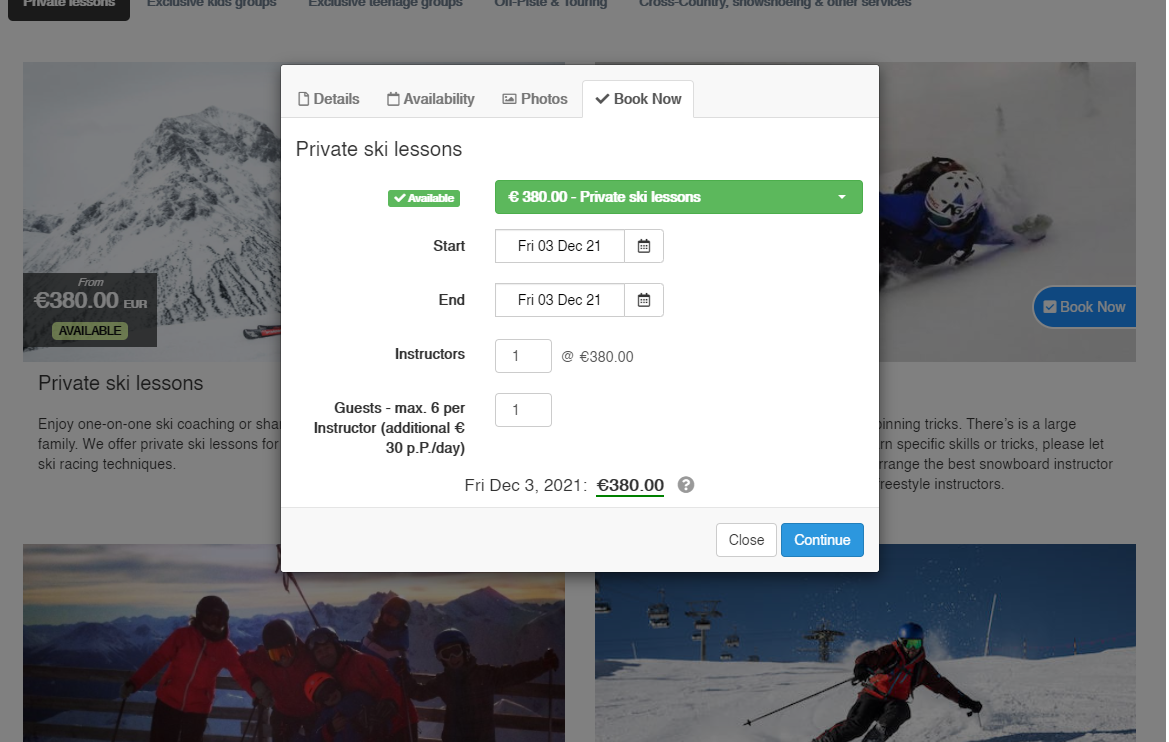Click the price help question mark icon

point(686,485)
